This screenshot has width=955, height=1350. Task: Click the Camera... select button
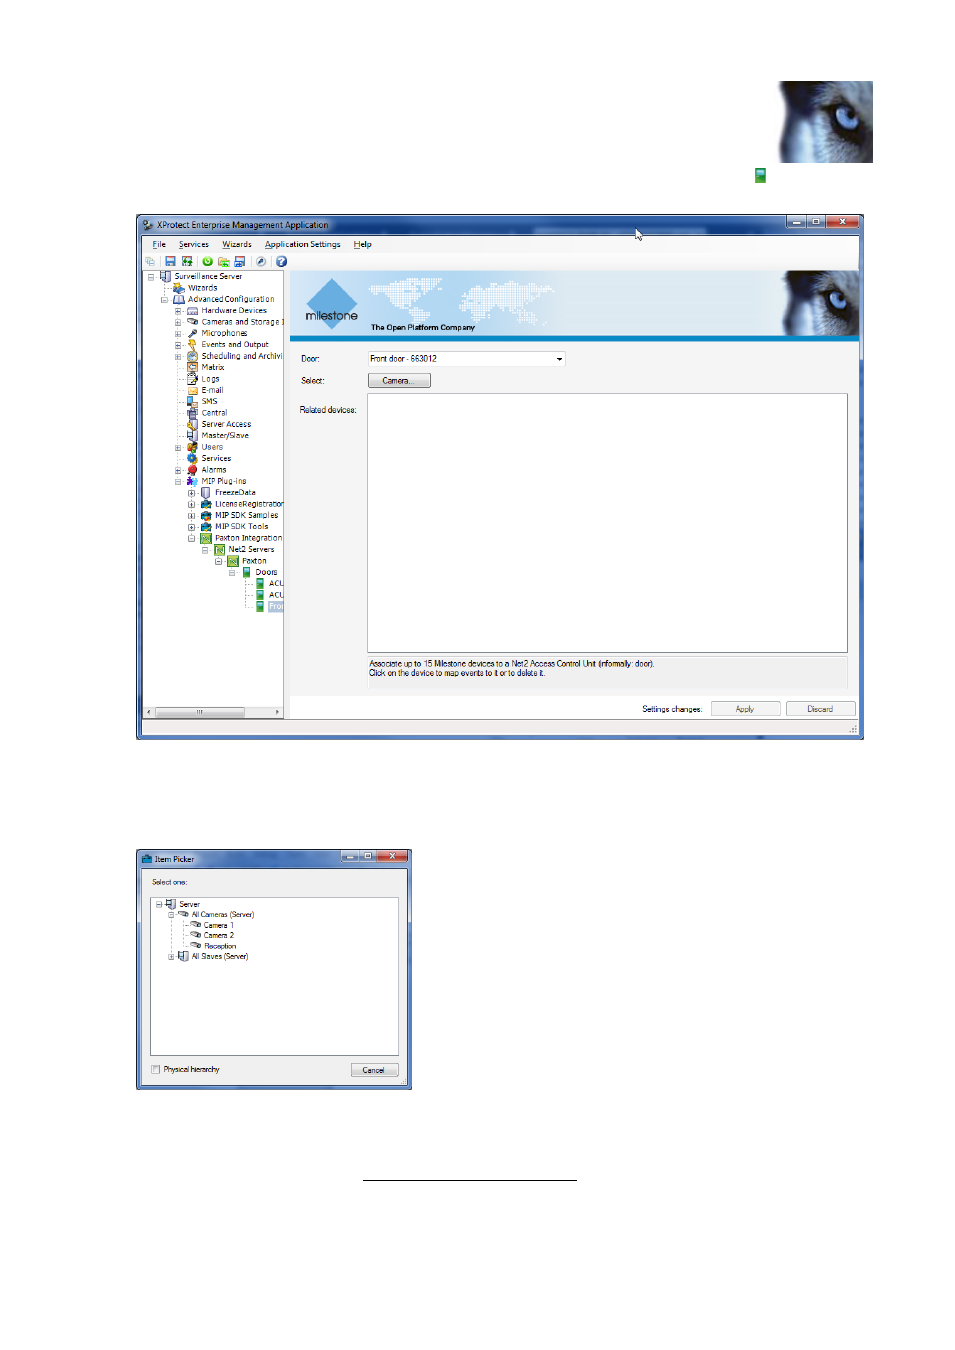coord(399,381)
